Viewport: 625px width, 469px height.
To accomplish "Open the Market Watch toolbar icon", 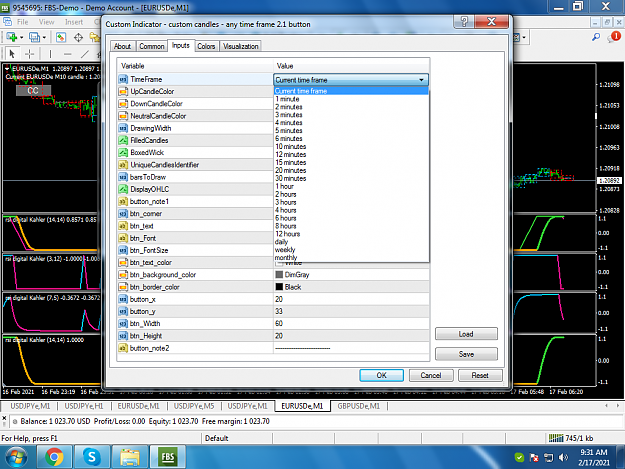I will coord(61,37).
